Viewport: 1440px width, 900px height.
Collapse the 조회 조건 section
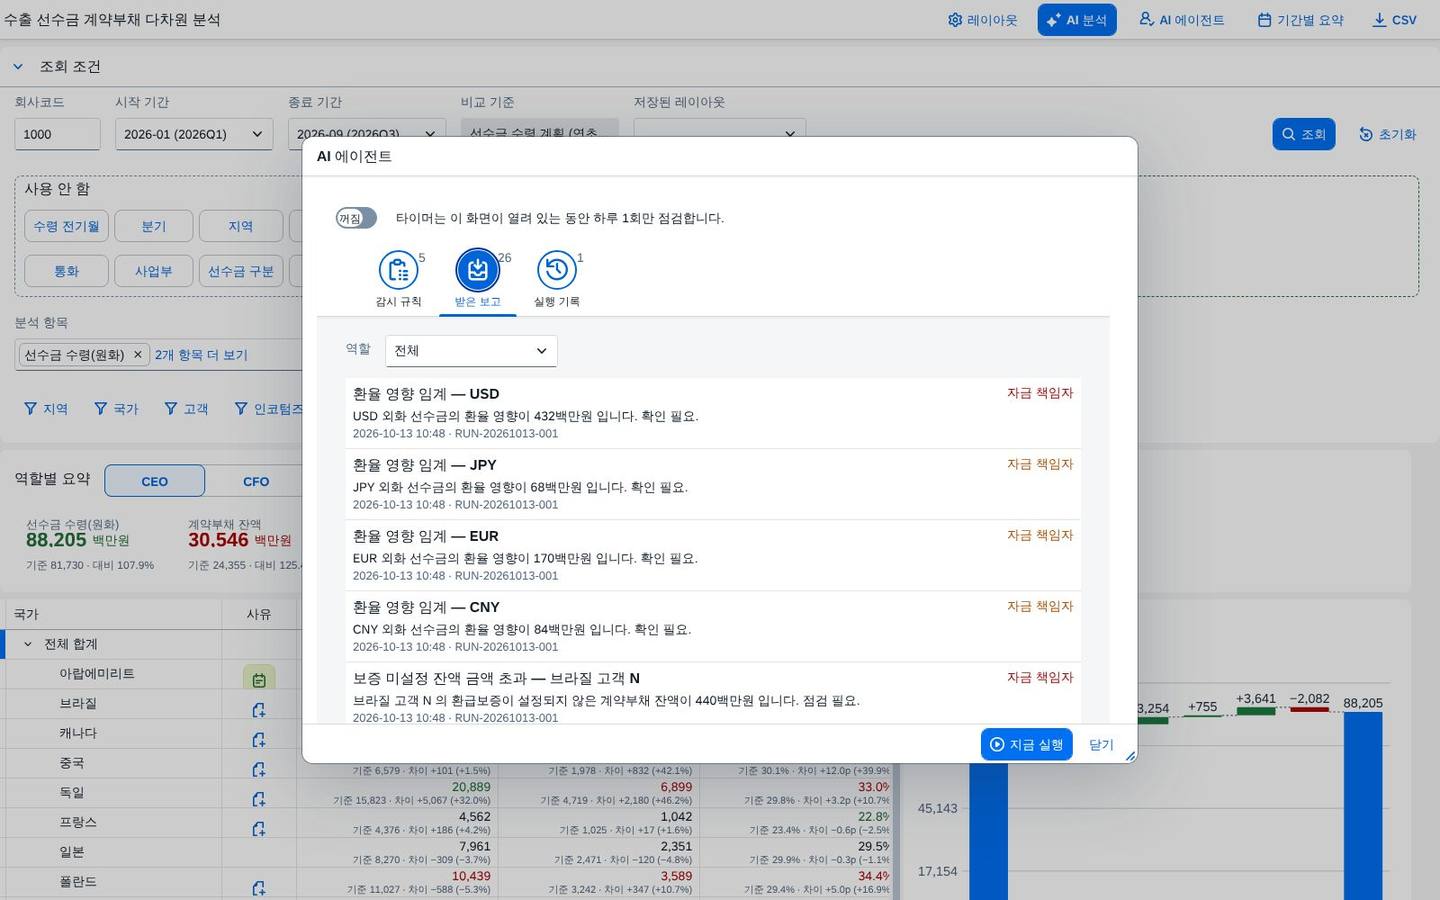(x=18, y=67)
